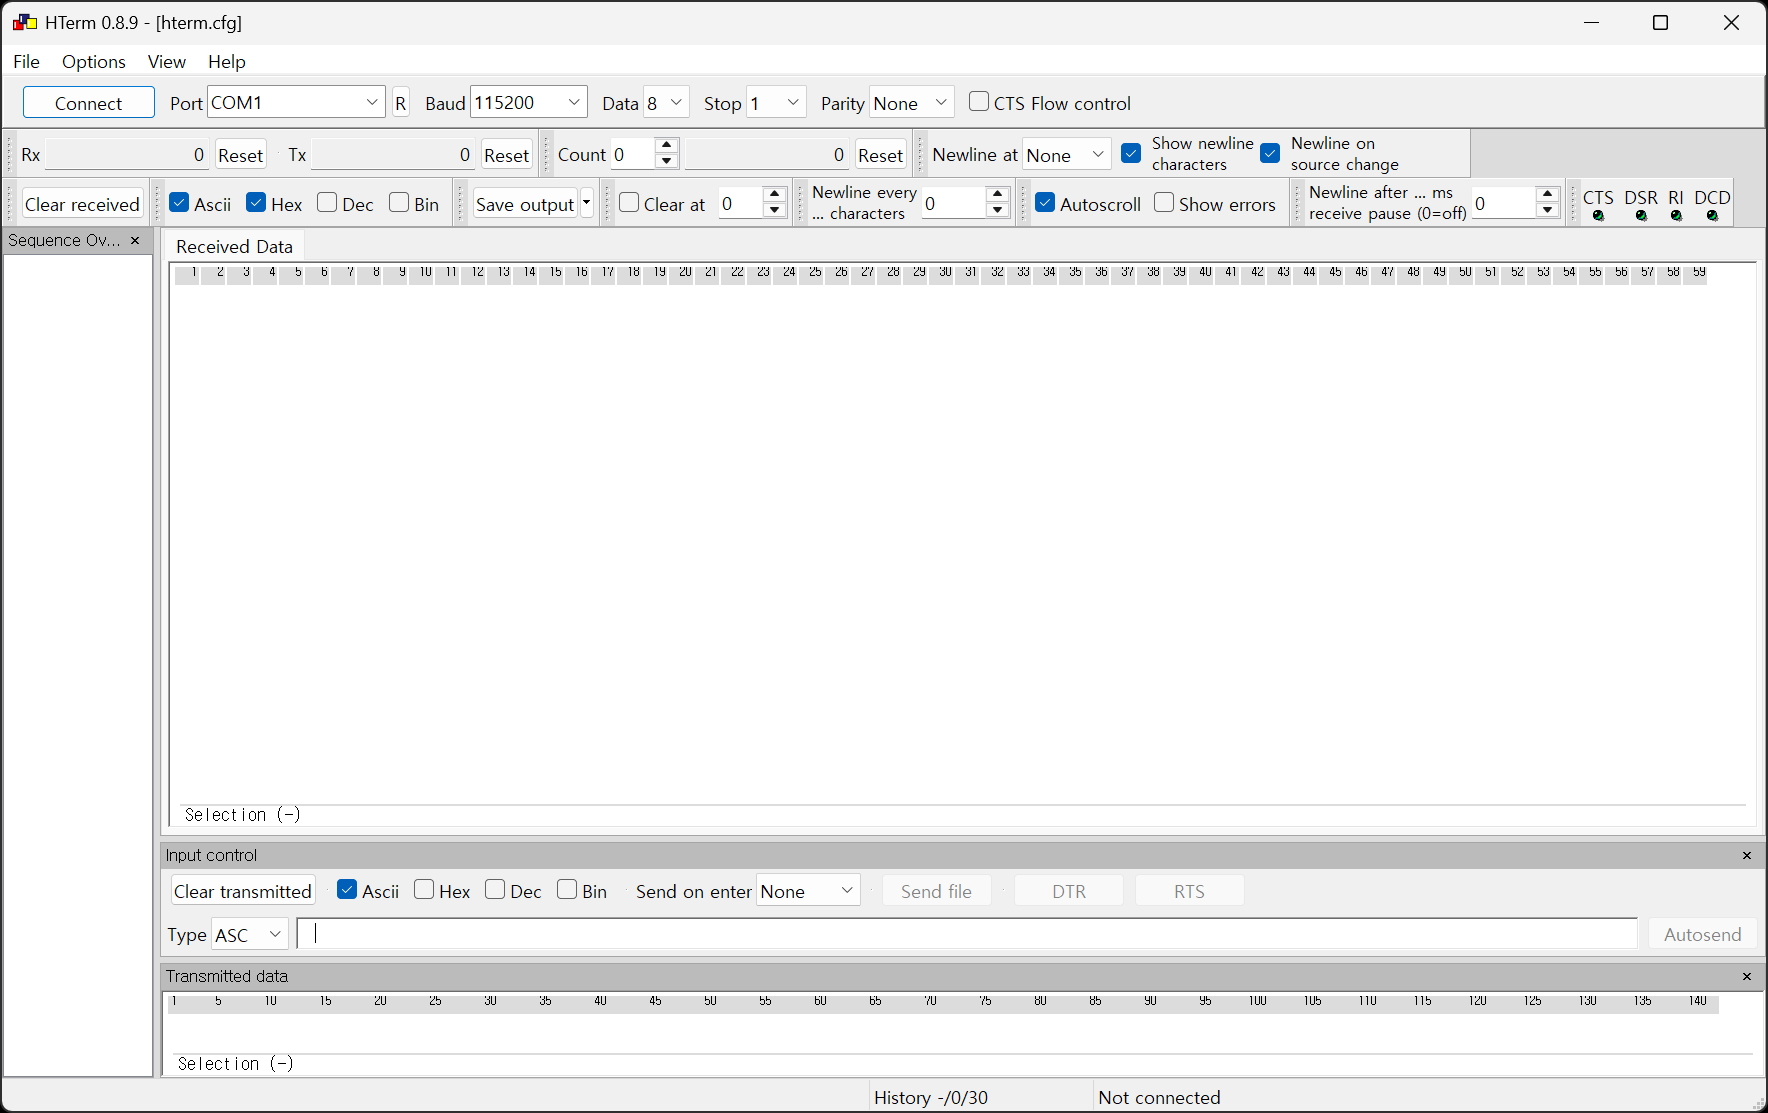1768x1113 pixels.
Task: Reset the Tx counter
Action: 507,155
